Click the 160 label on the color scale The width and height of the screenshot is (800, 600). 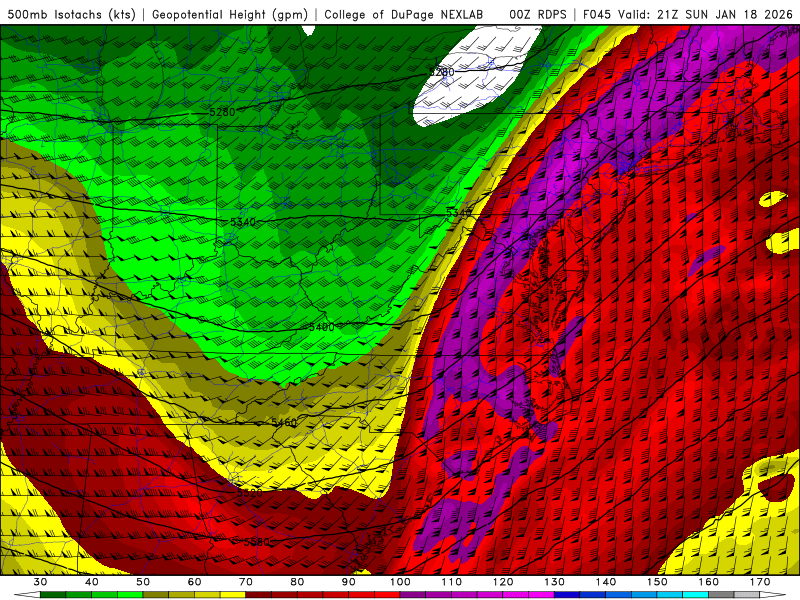point(709,582)
